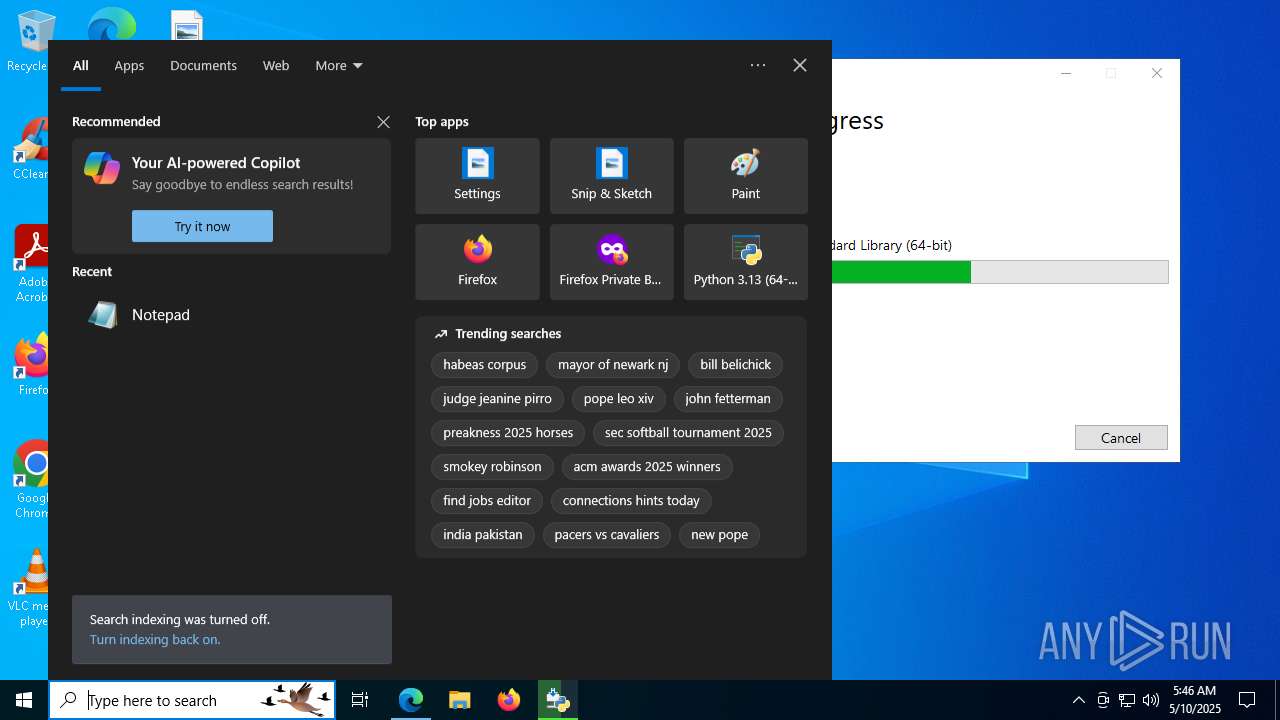Launch Python 3.13 (64-bit) tile
The image size is (1280, 720).
click(x=745, y=262)
